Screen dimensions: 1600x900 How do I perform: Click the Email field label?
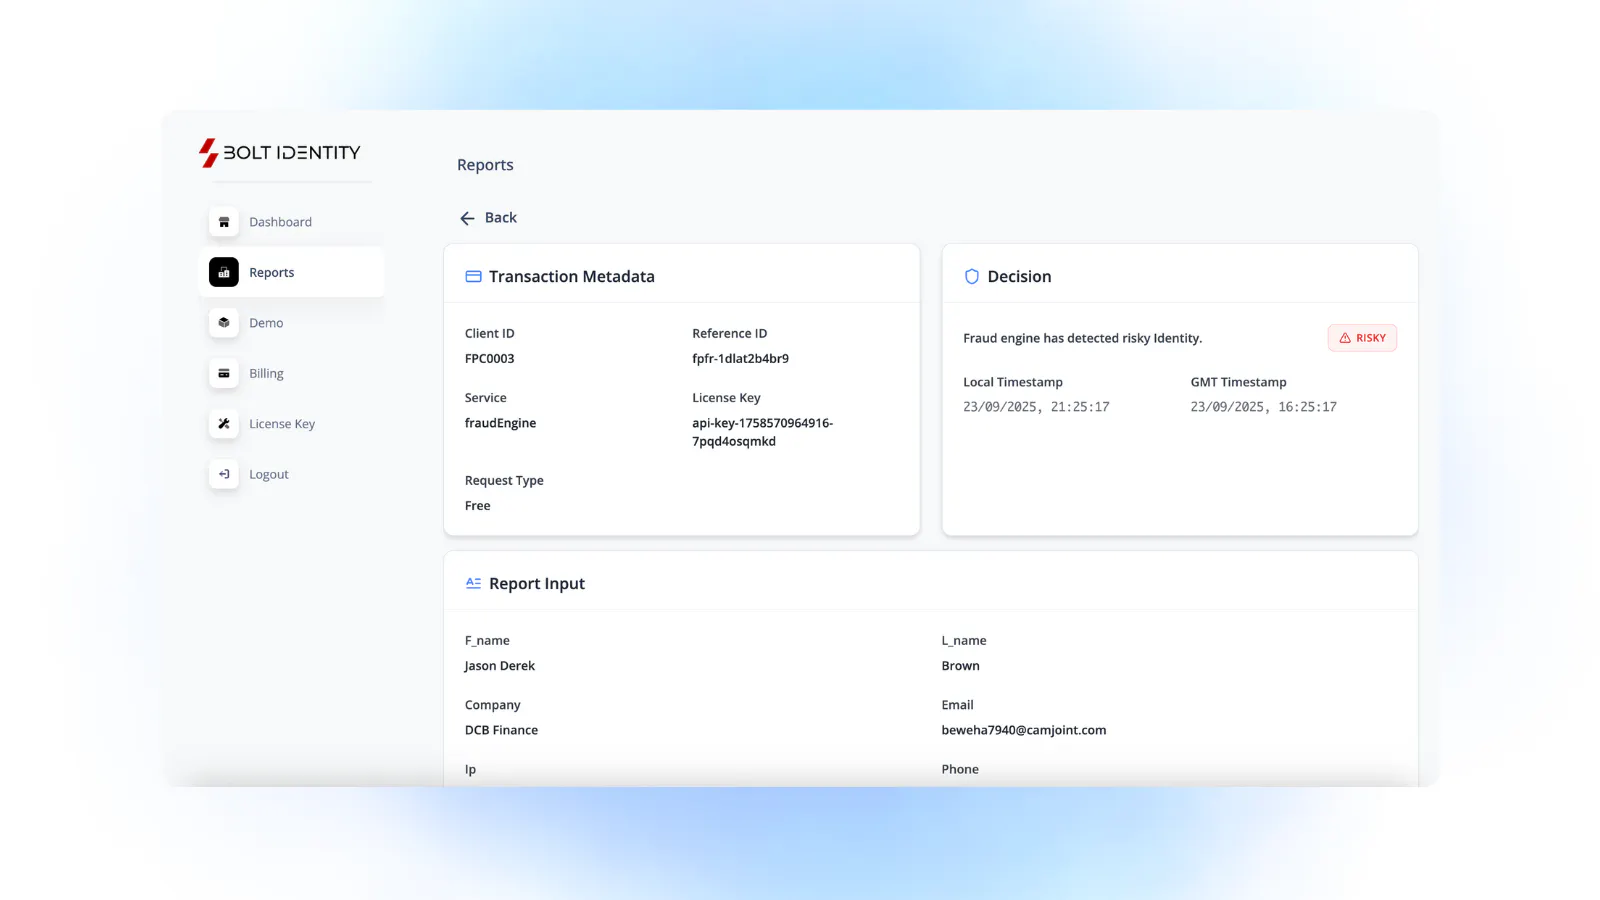pos(957,705)
